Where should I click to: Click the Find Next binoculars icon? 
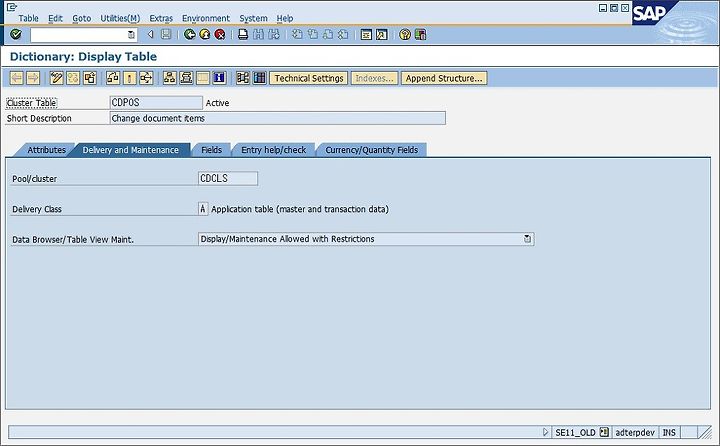[x=274, y=34]
